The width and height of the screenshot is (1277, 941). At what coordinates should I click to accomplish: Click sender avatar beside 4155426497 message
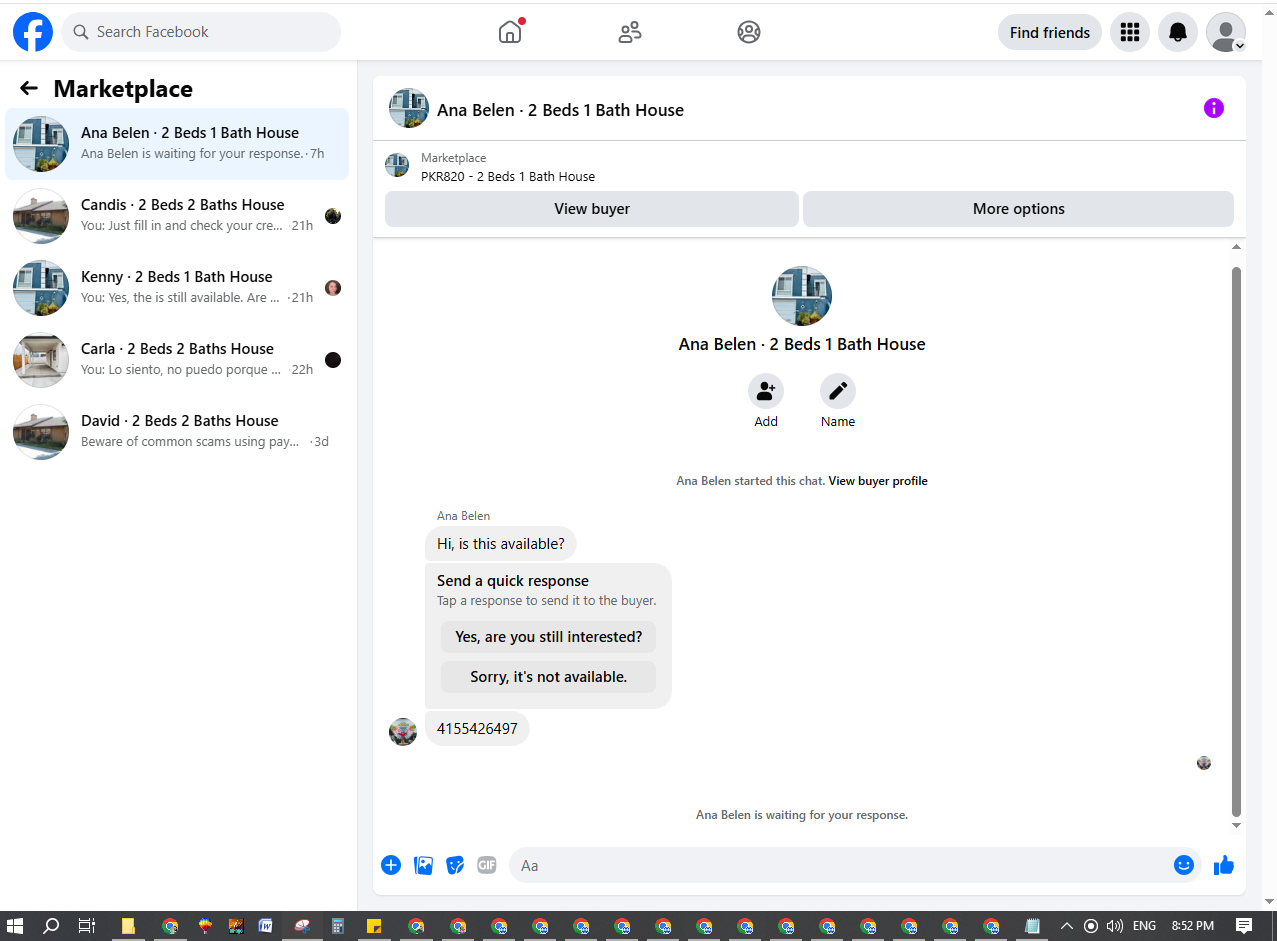pyautogui.click(x=402, y=731)
